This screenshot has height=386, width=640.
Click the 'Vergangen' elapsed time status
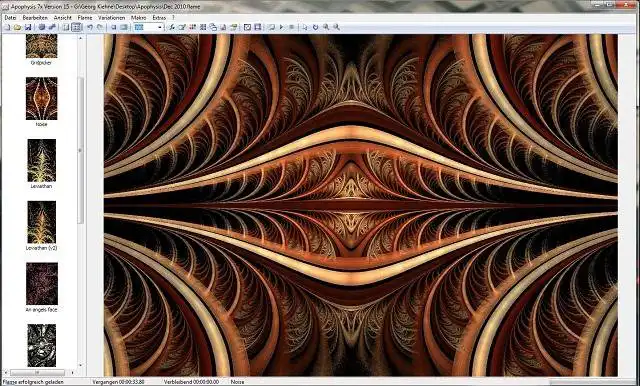pos(118,382)
